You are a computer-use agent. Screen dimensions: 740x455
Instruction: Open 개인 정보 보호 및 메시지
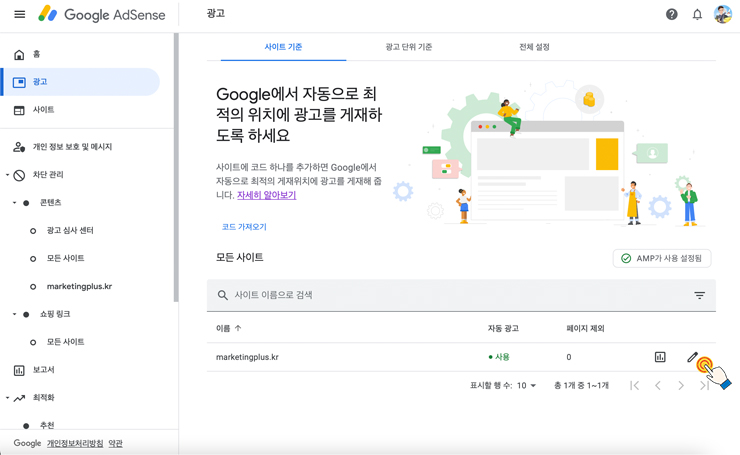point(72,147)
